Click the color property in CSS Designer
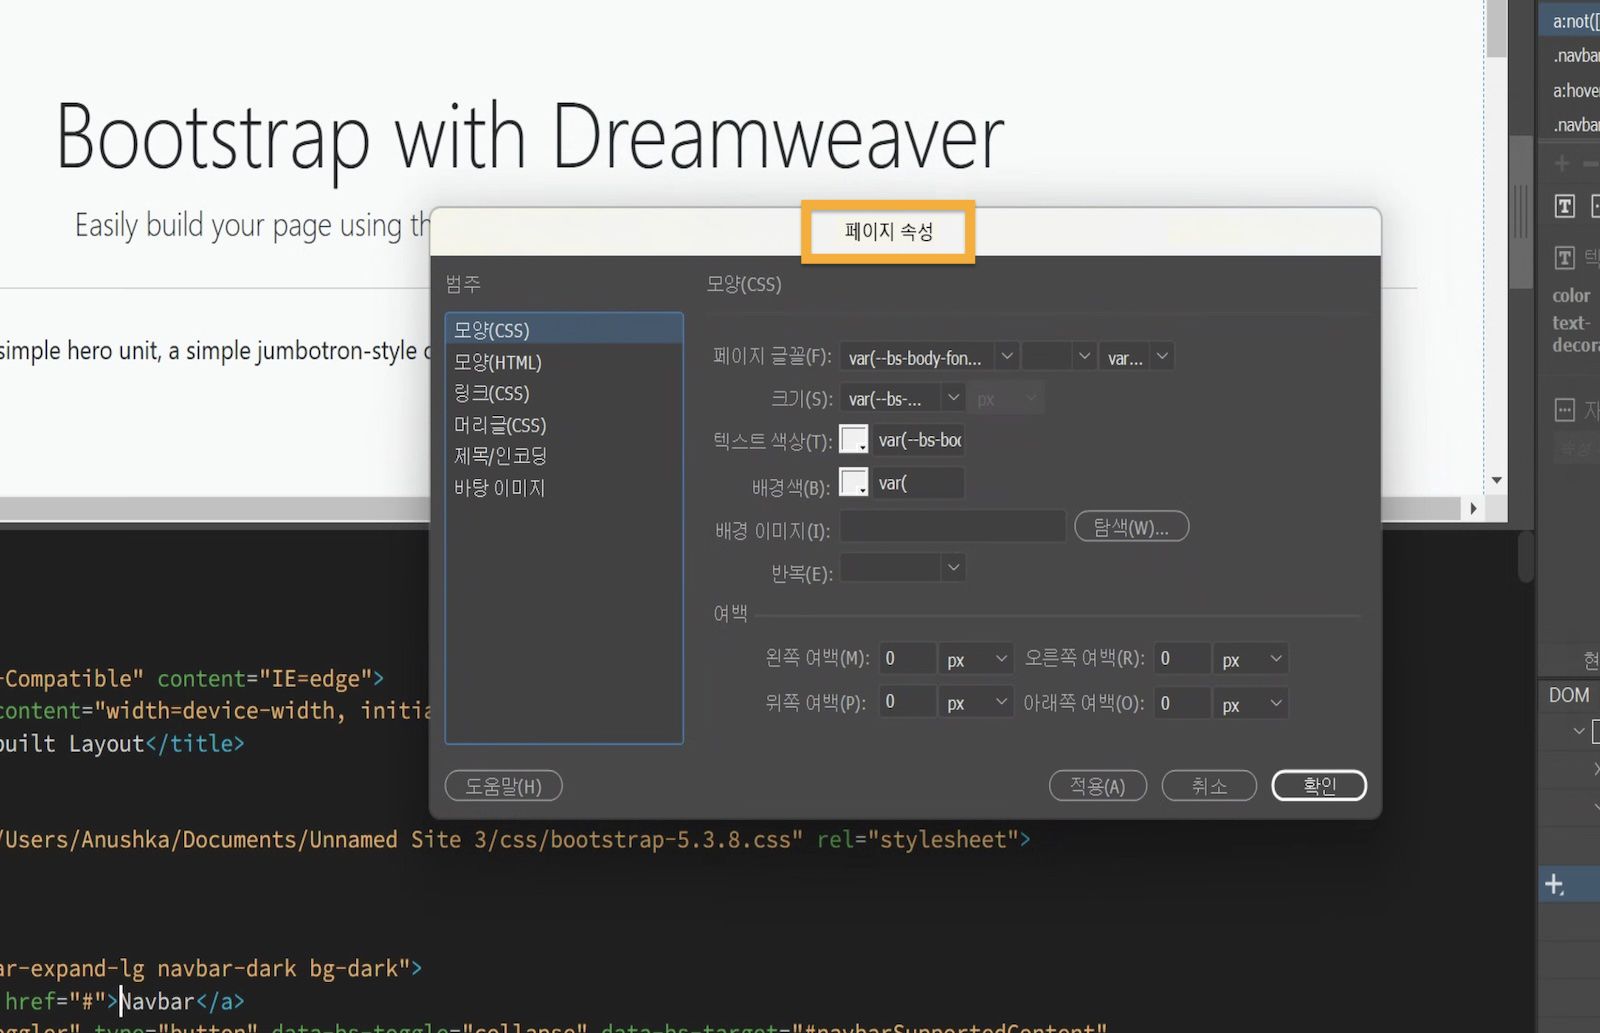1600x1033 pixels. tap(1571, 296)
